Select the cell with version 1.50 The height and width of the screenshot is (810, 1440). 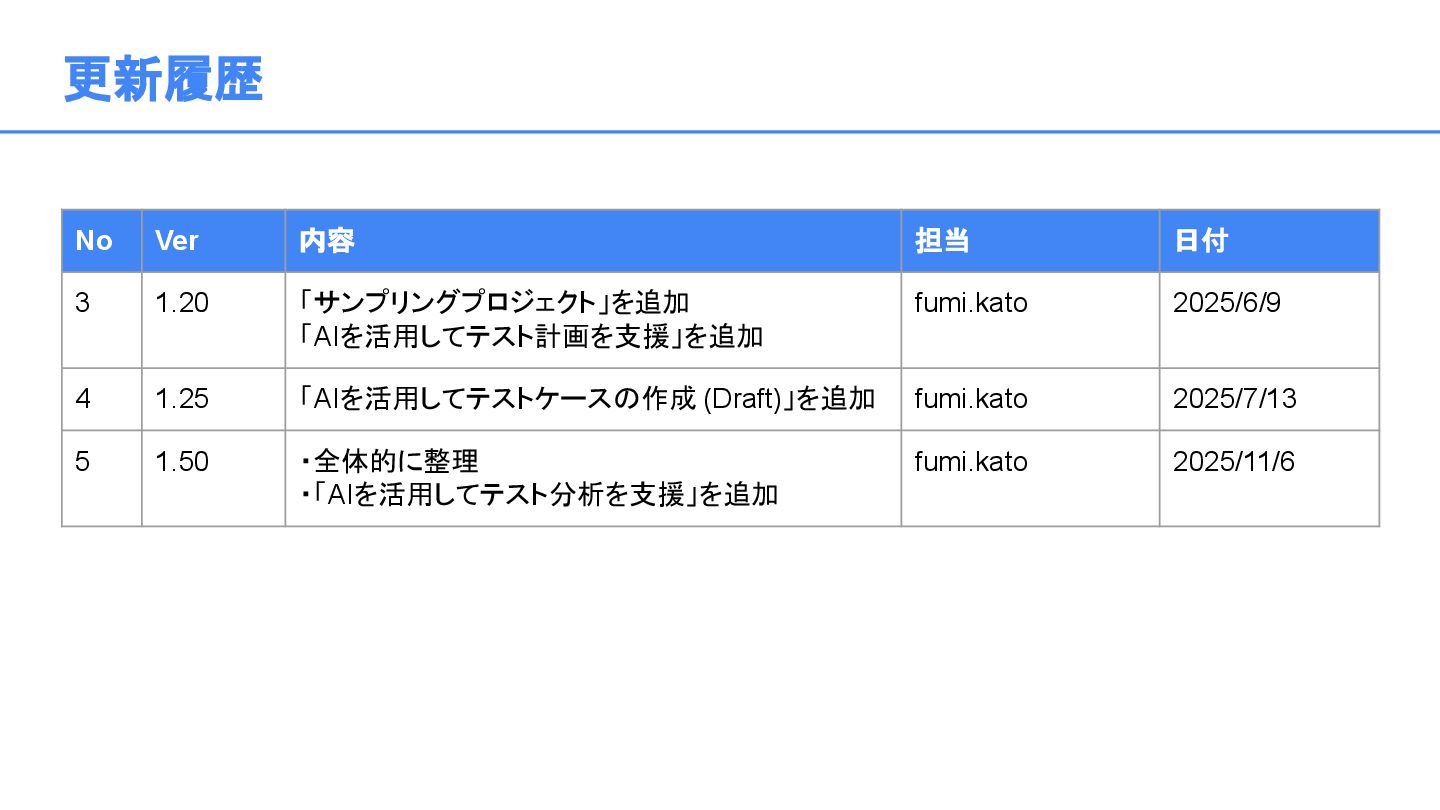click(x=182, y=462)
